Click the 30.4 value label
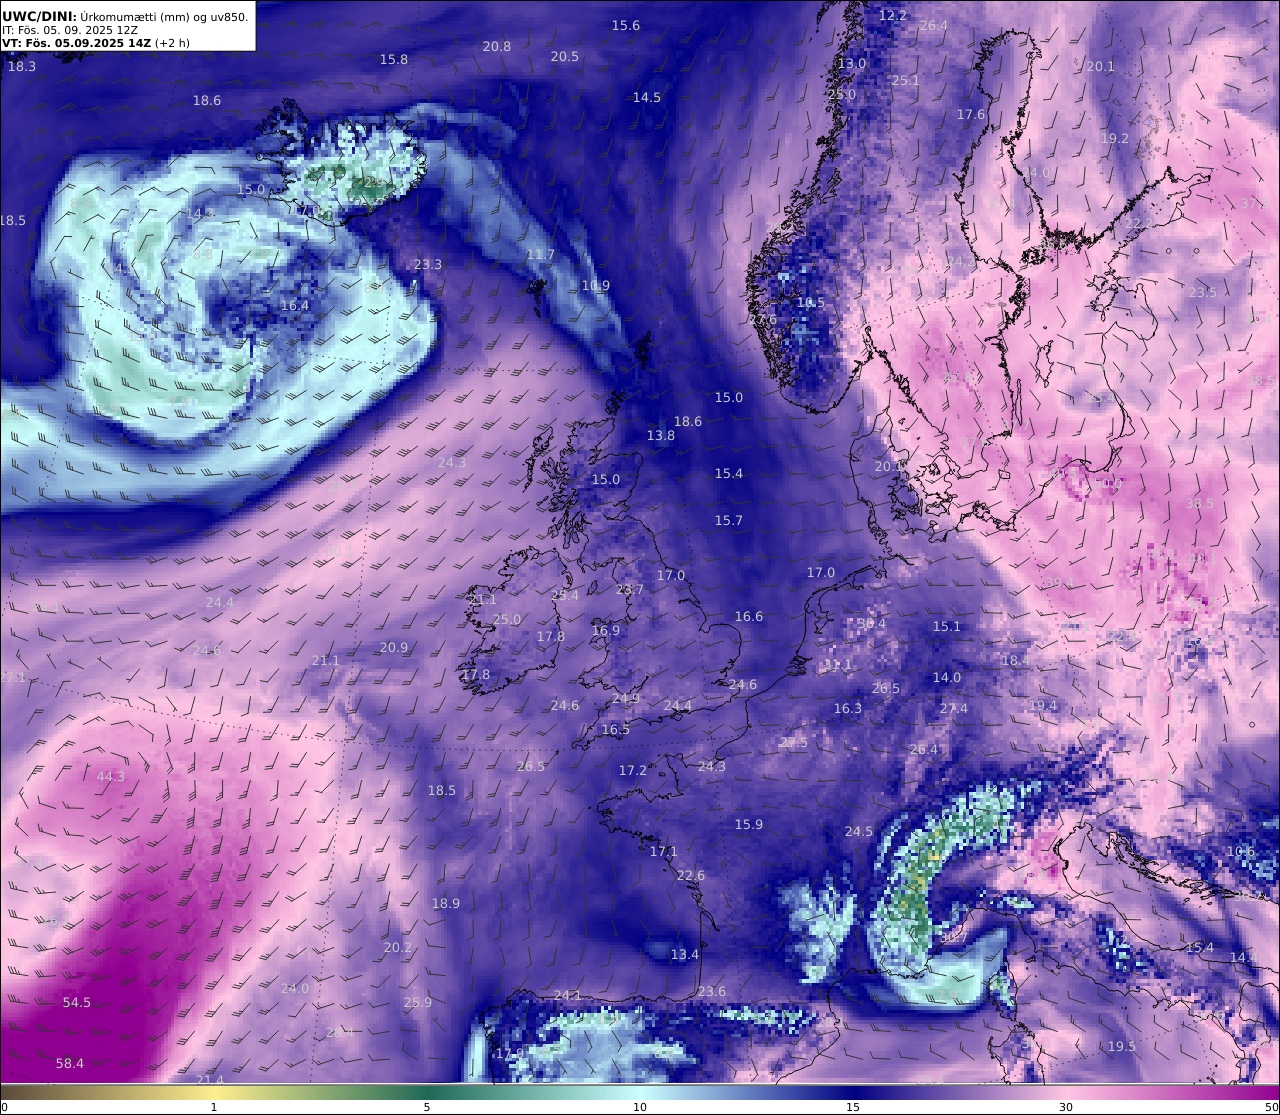 coord(872,623)
